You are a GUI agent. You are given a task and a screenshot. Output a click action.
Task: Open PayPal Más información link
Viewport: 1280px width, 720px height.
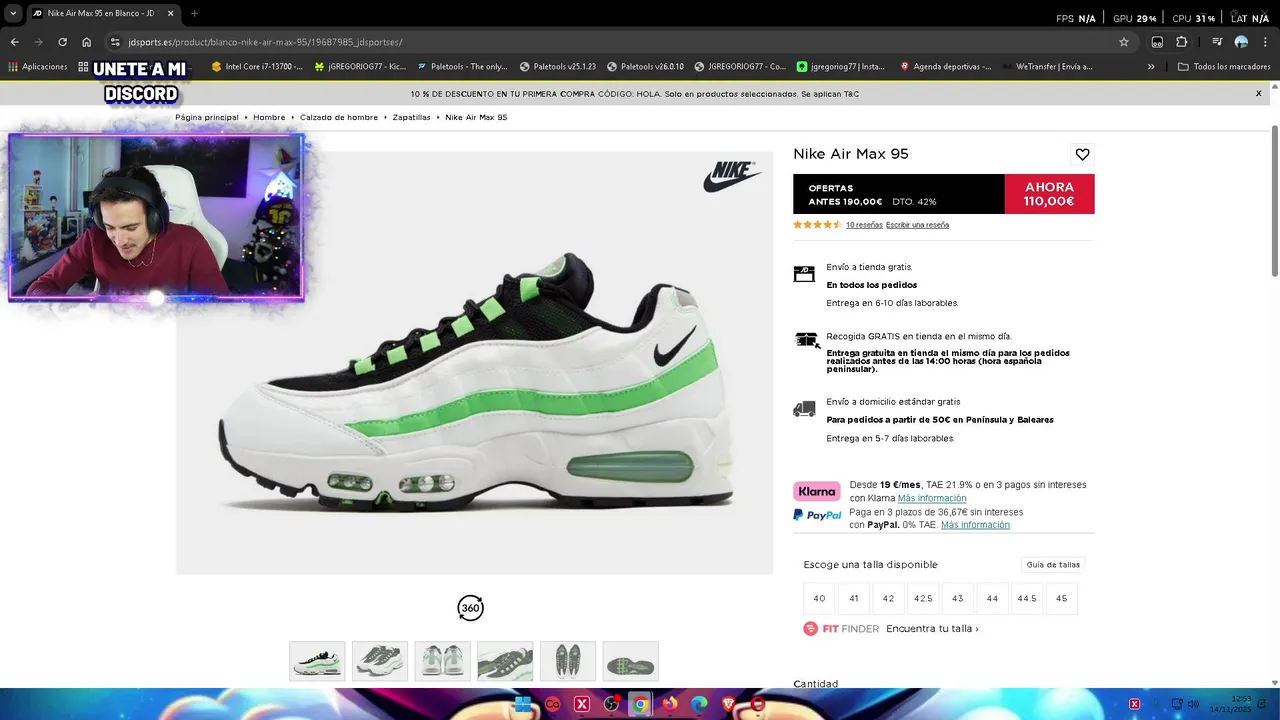click(975, 525)
